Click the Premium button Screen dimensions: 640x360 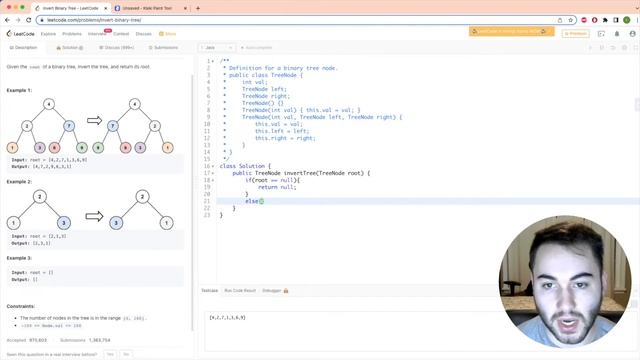click(576, 33)
